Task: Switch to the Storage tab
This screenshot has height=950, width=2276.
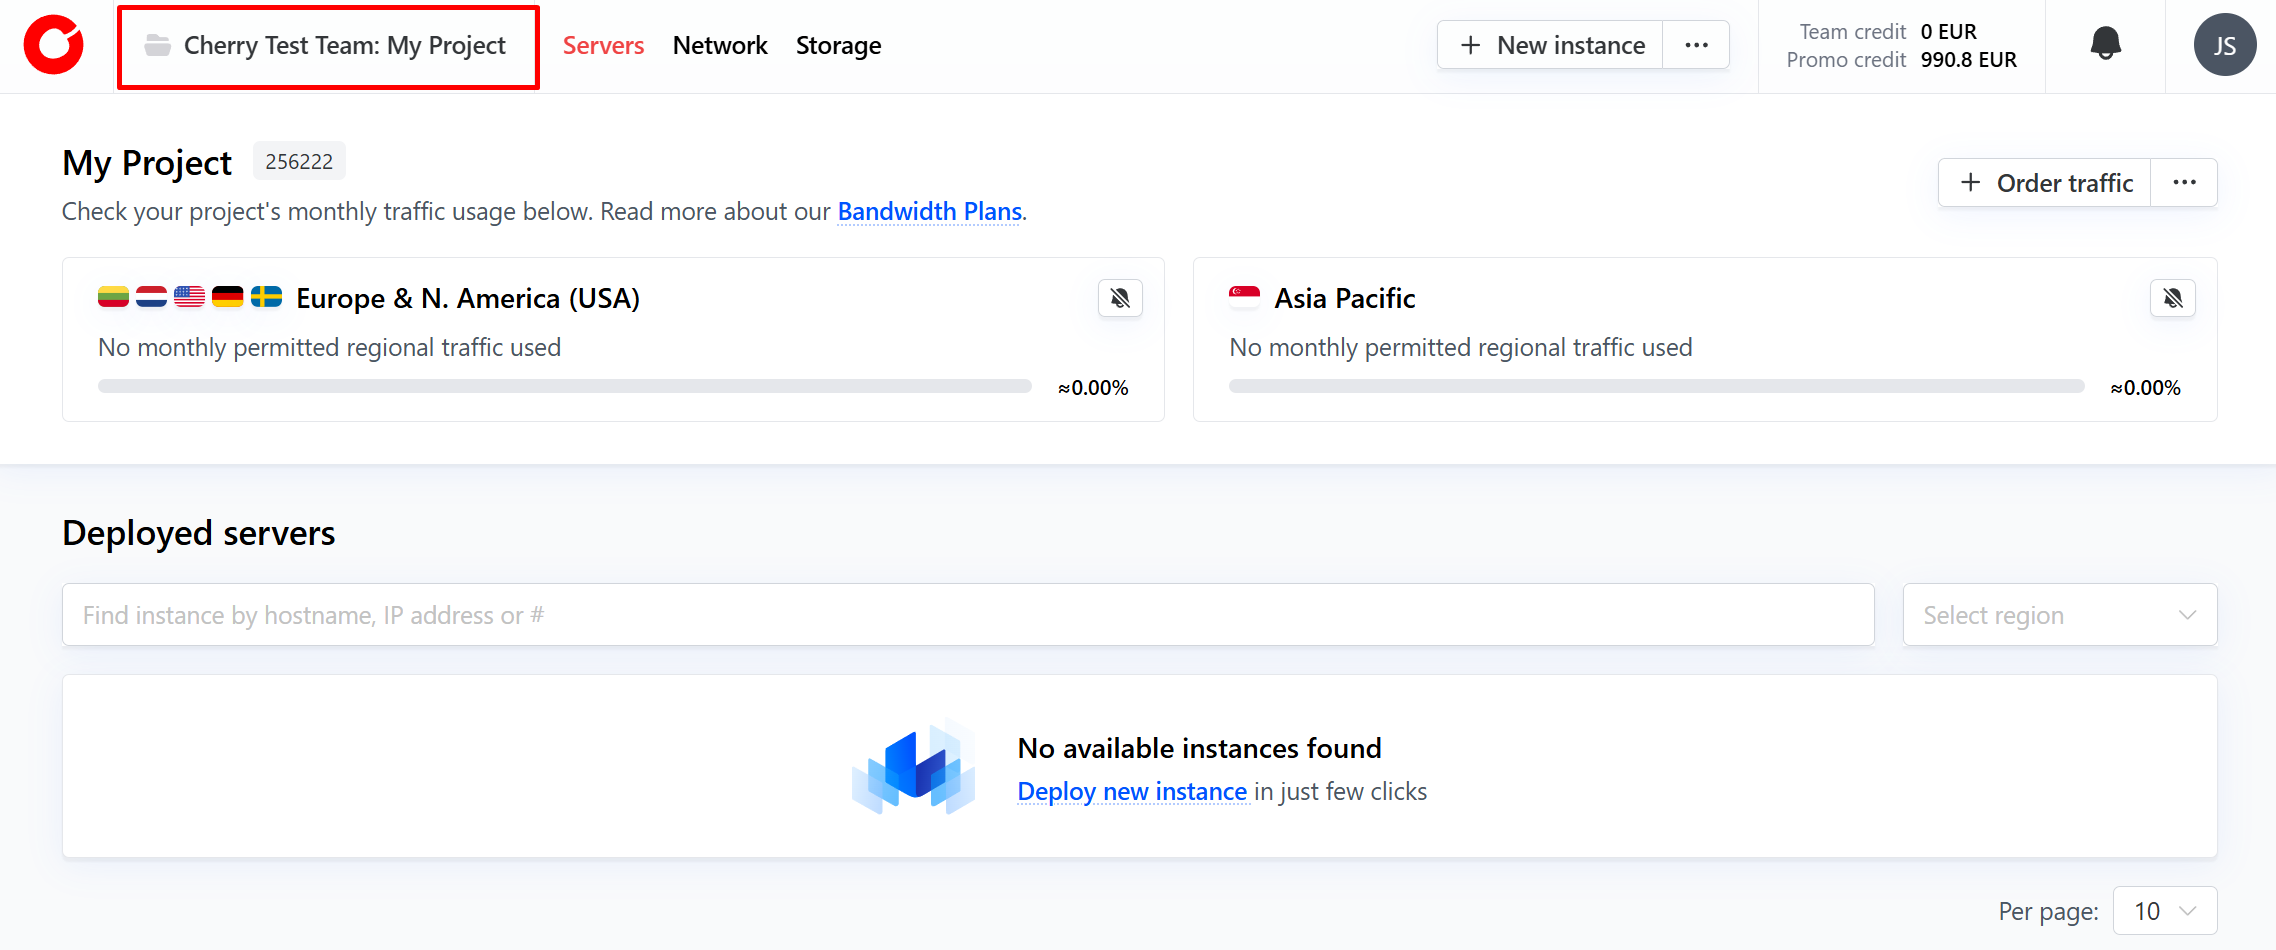Action: pos(838,45)
